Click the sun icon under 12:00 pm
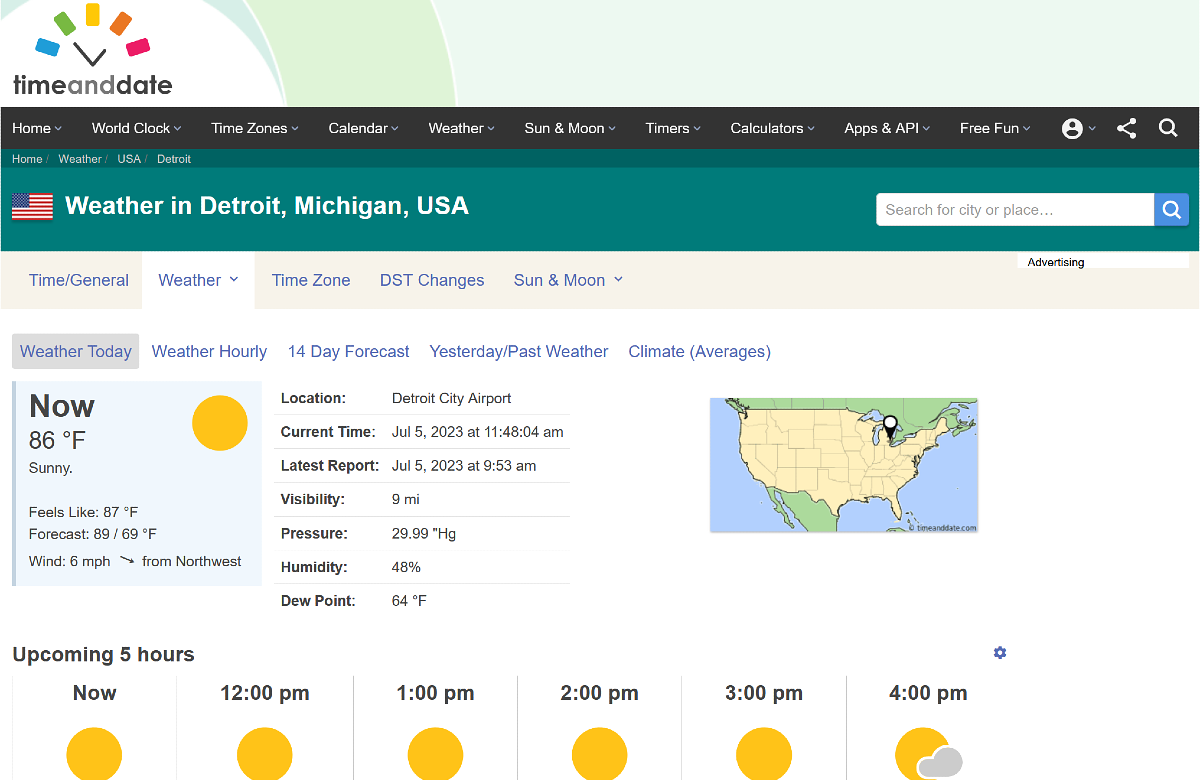The height and width of the screenshot is (780, 1200). pos(264,753)
